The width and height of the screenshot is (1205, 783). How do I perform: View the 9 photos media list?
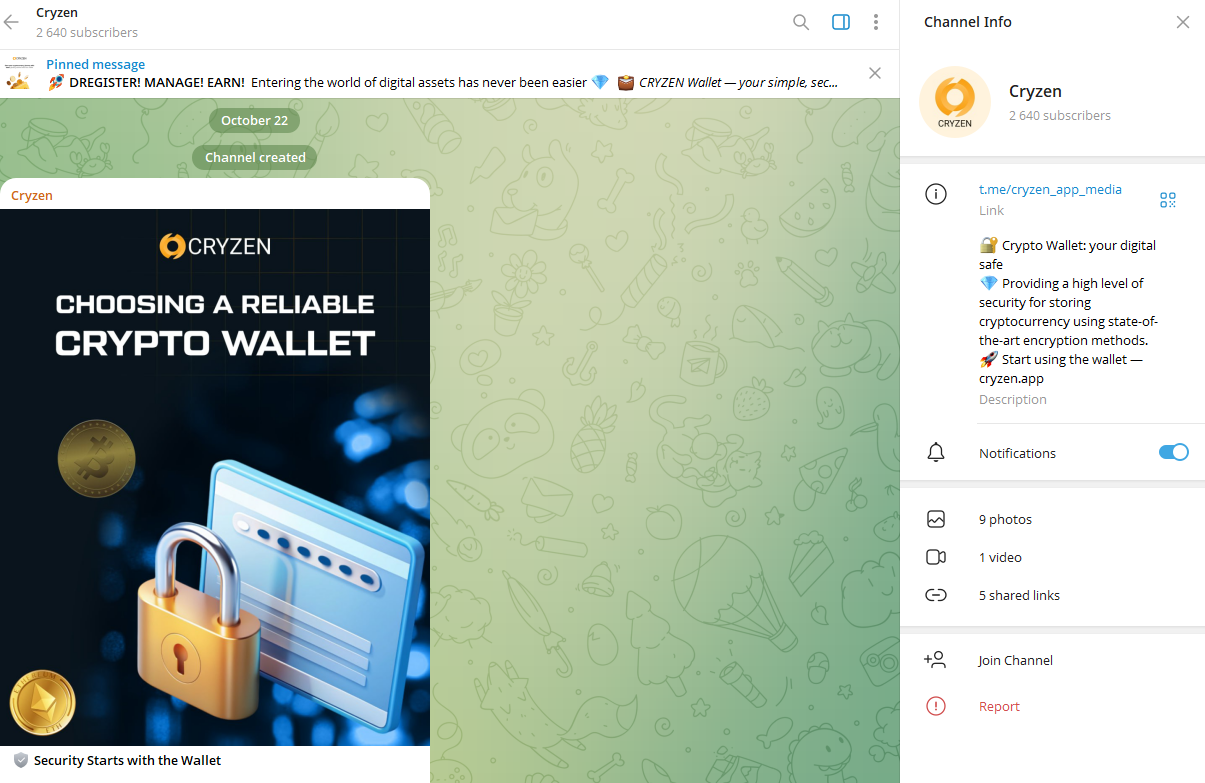(1005, 519)
